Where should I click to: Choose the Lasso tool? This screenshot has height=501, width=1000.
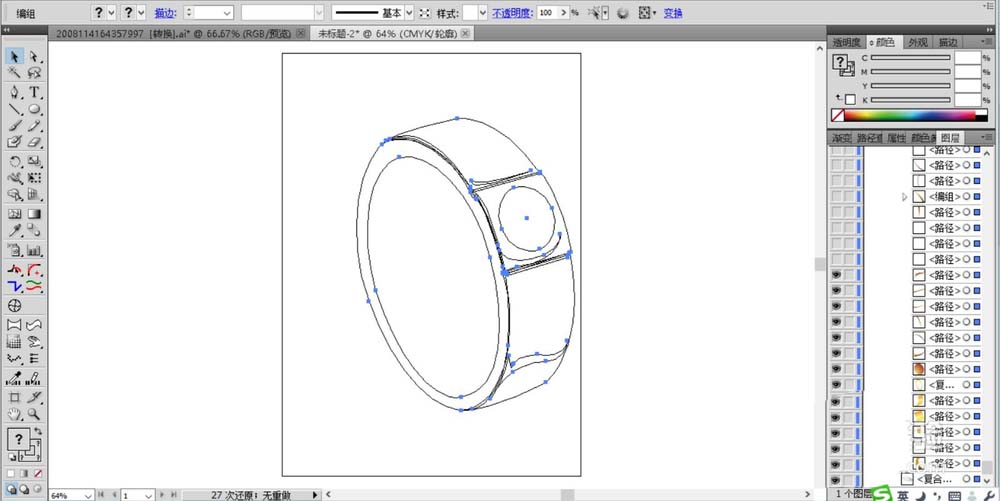[34, 73]
